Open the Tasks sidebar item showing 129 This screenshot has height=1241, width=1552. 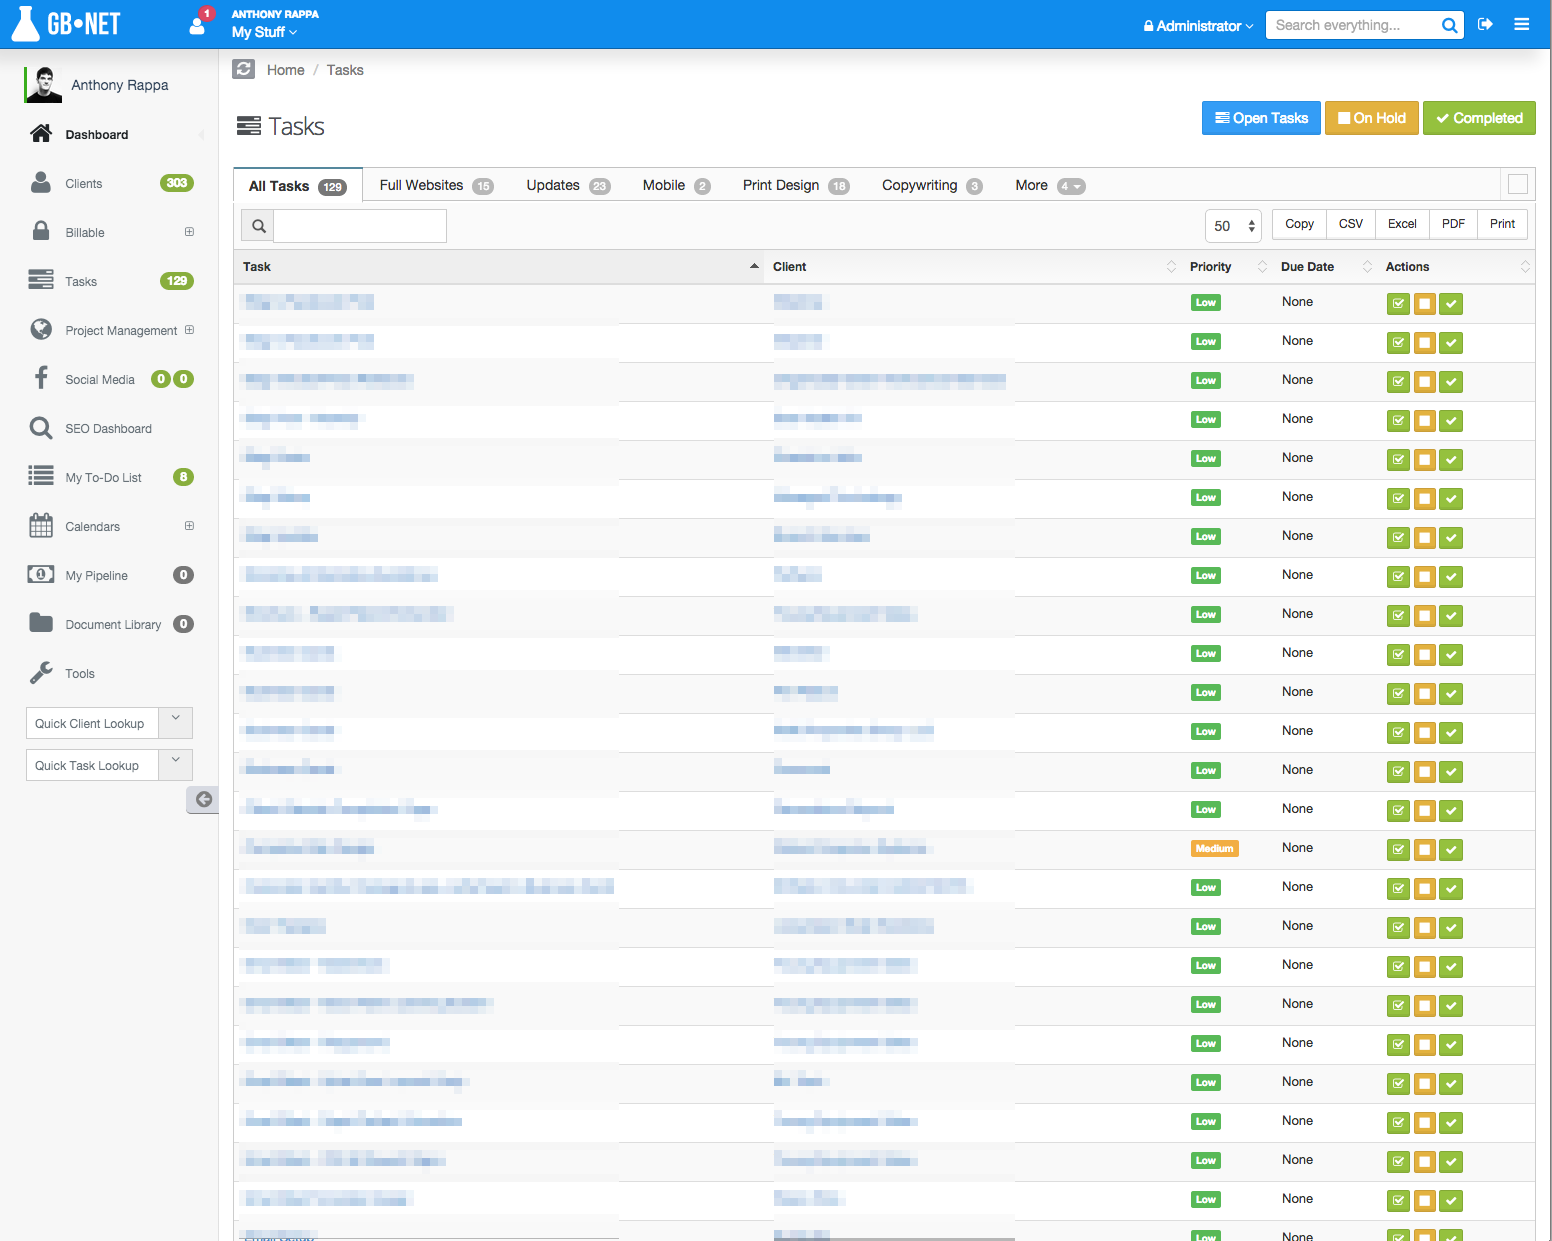pyautogui.click(x=110, y=281)
